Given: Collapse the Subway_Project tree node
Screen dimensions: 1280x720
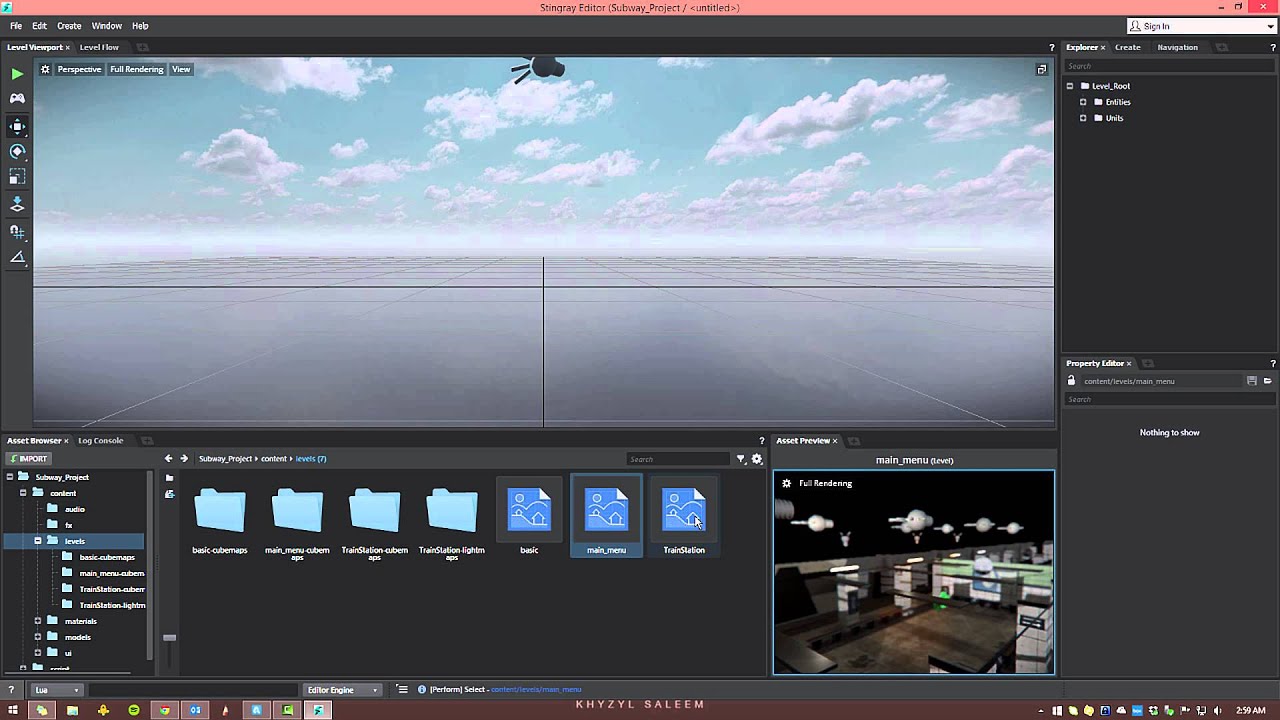Looking at the screenshot, I should [10, 477].
